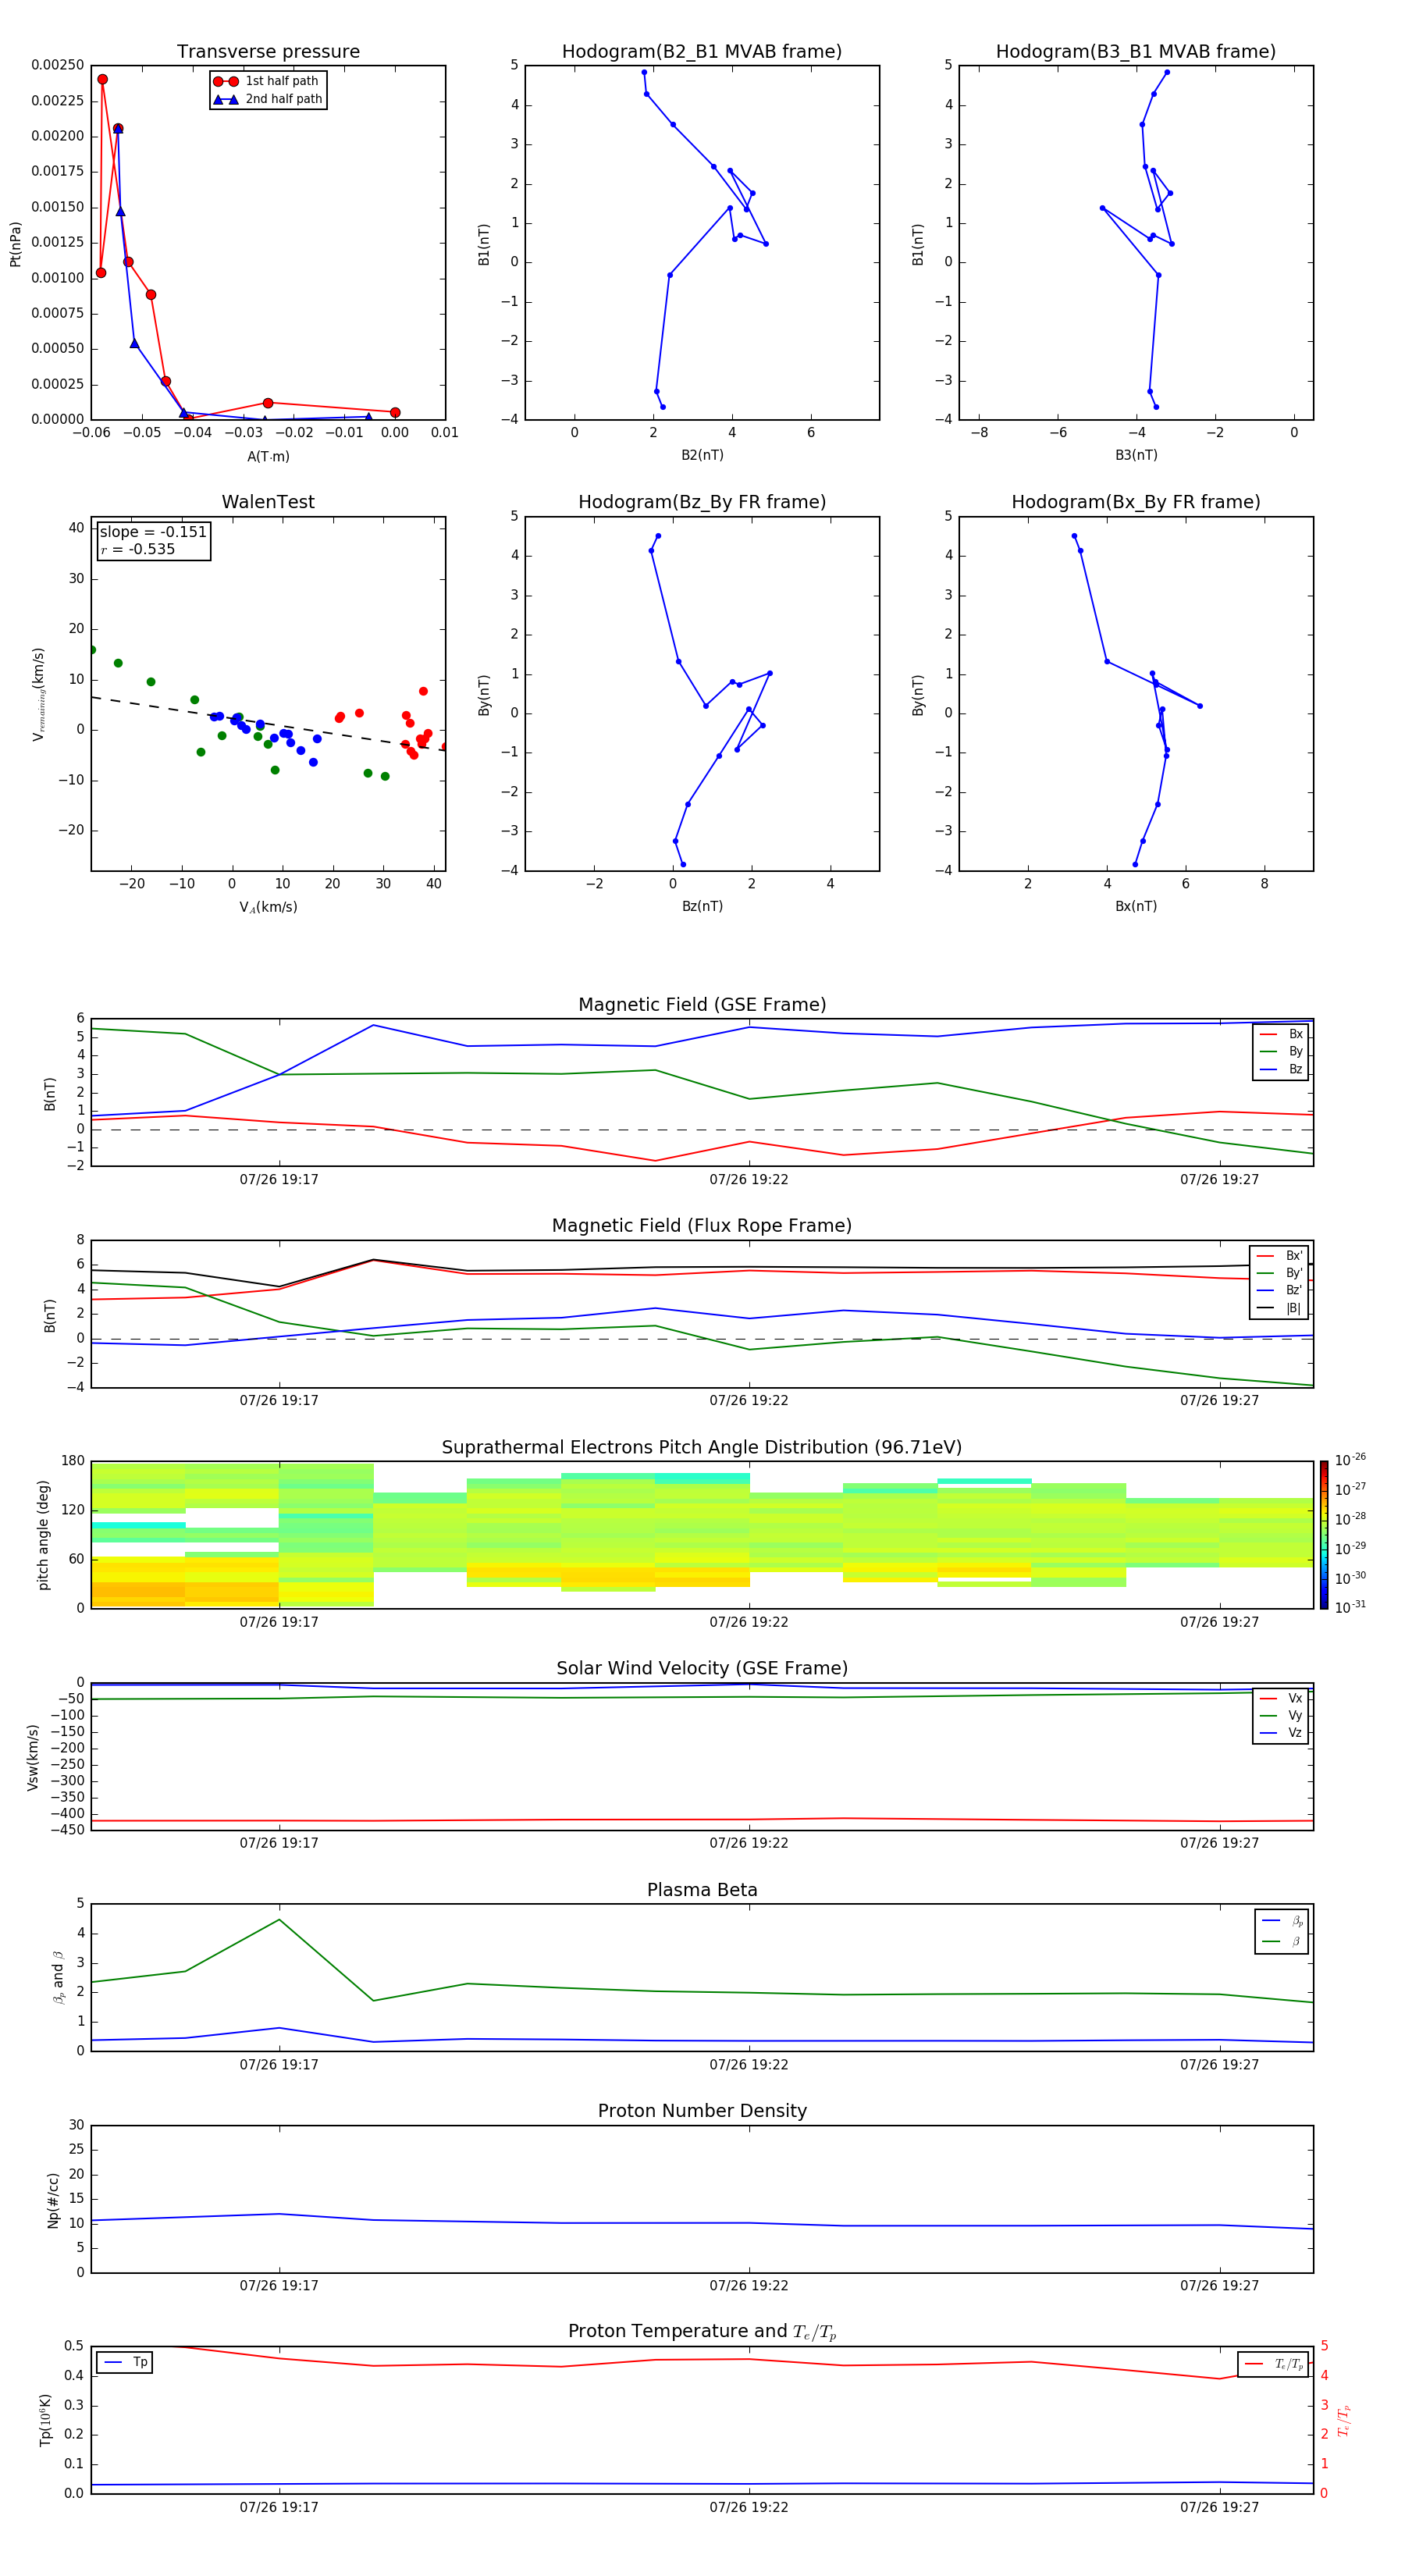This screenshot has height=2576, width=1405.
Task: Click the Pt(nPa) y-axis label
Action: click(15, 243)
